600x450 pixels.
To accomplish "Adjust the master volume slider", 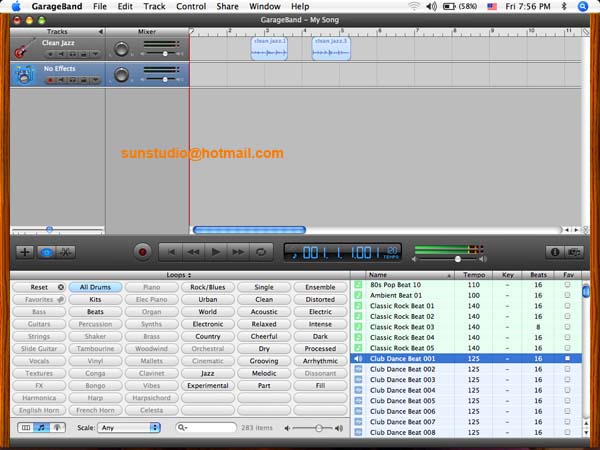I will click(458, 259).
